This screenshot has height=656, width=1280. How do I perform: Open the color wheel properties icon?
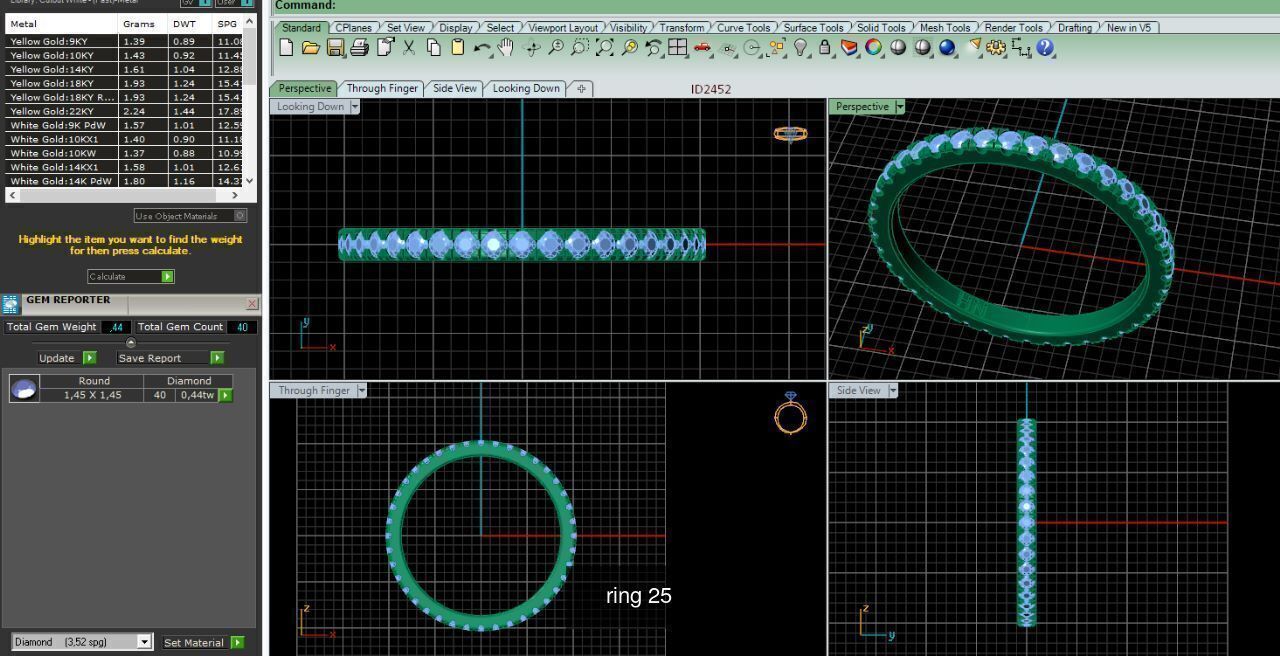point(874,47)
